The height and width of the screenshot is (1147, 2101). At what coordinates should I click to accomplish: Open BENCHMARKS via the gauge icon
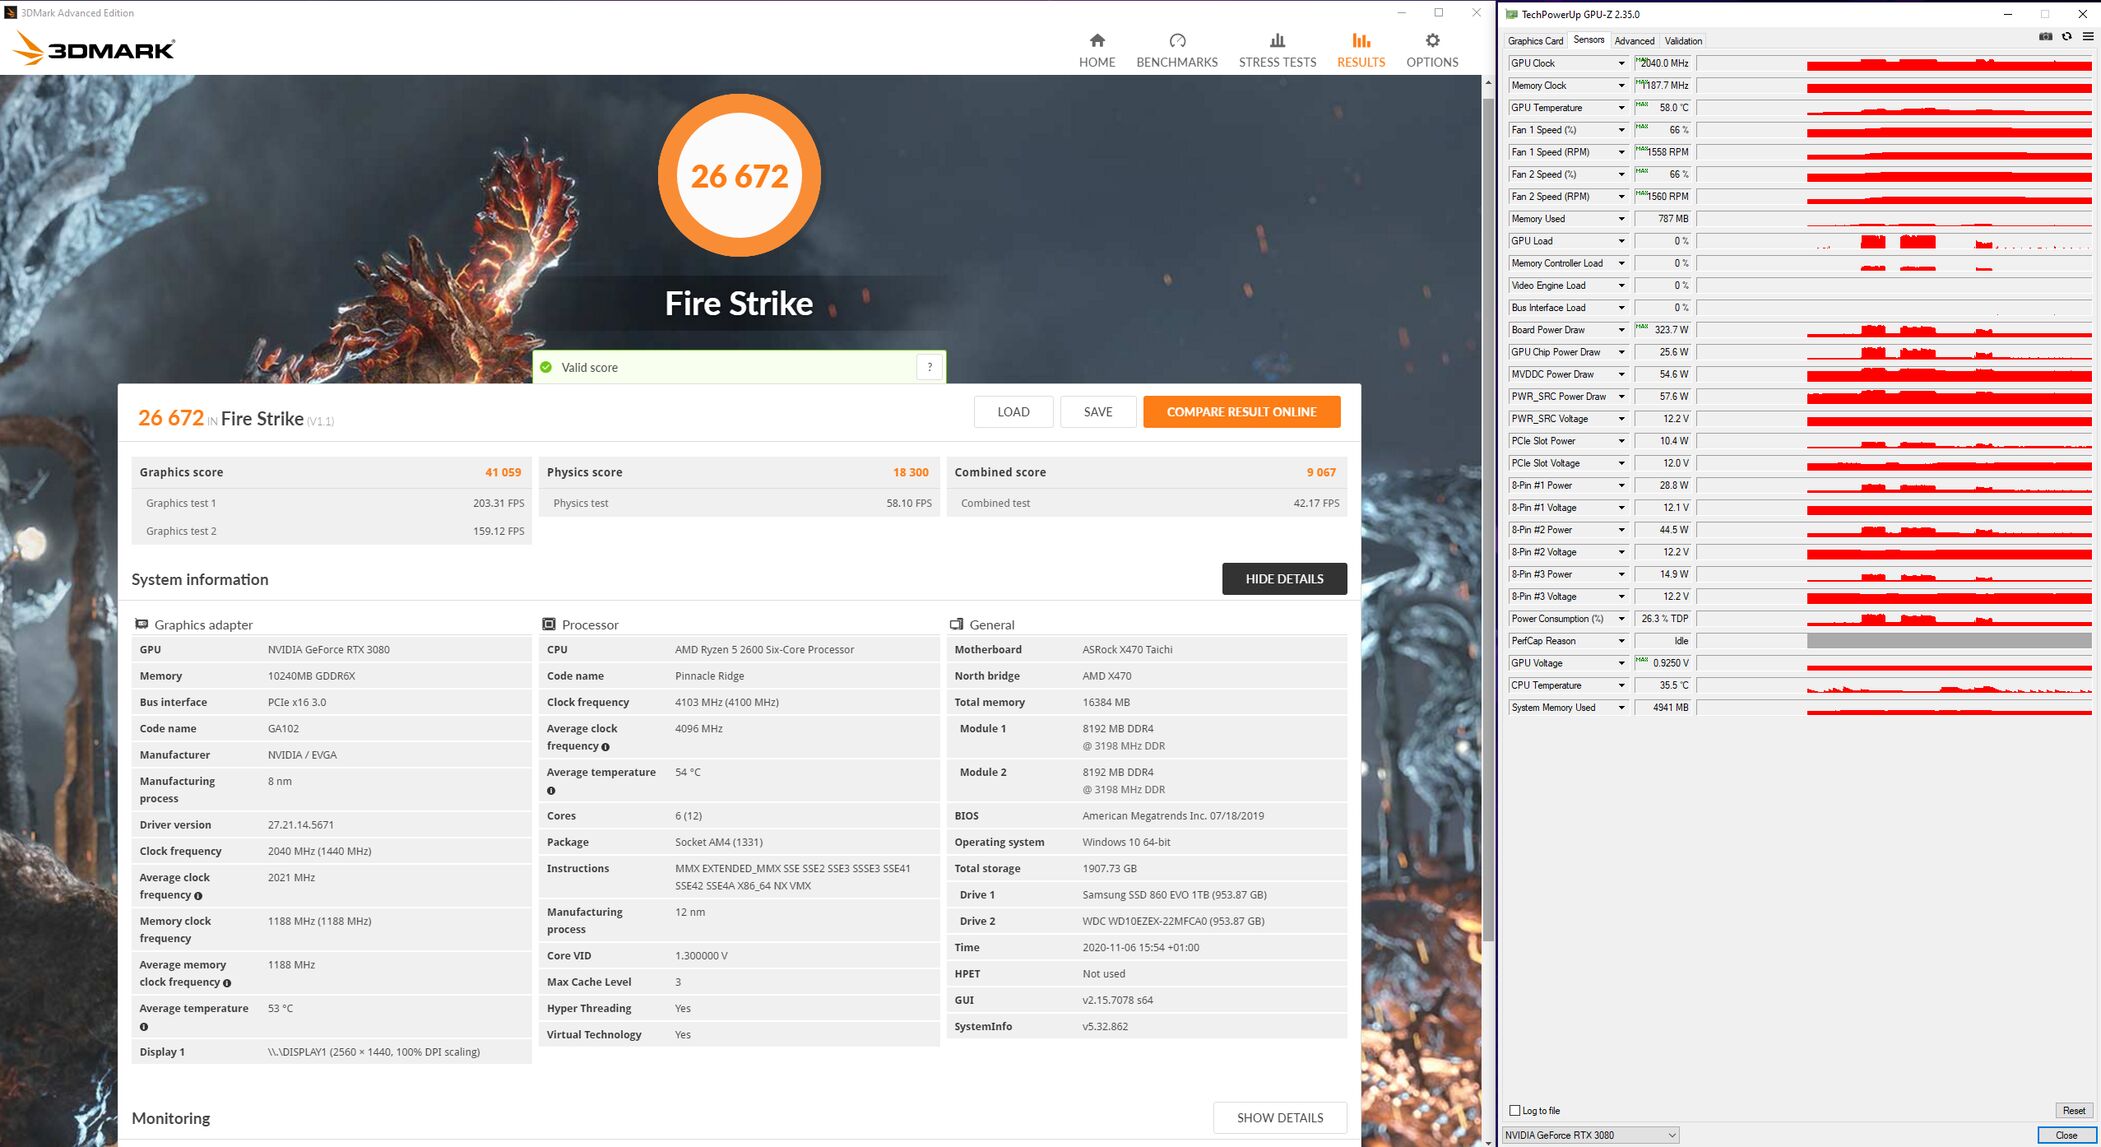point(1177,41)
